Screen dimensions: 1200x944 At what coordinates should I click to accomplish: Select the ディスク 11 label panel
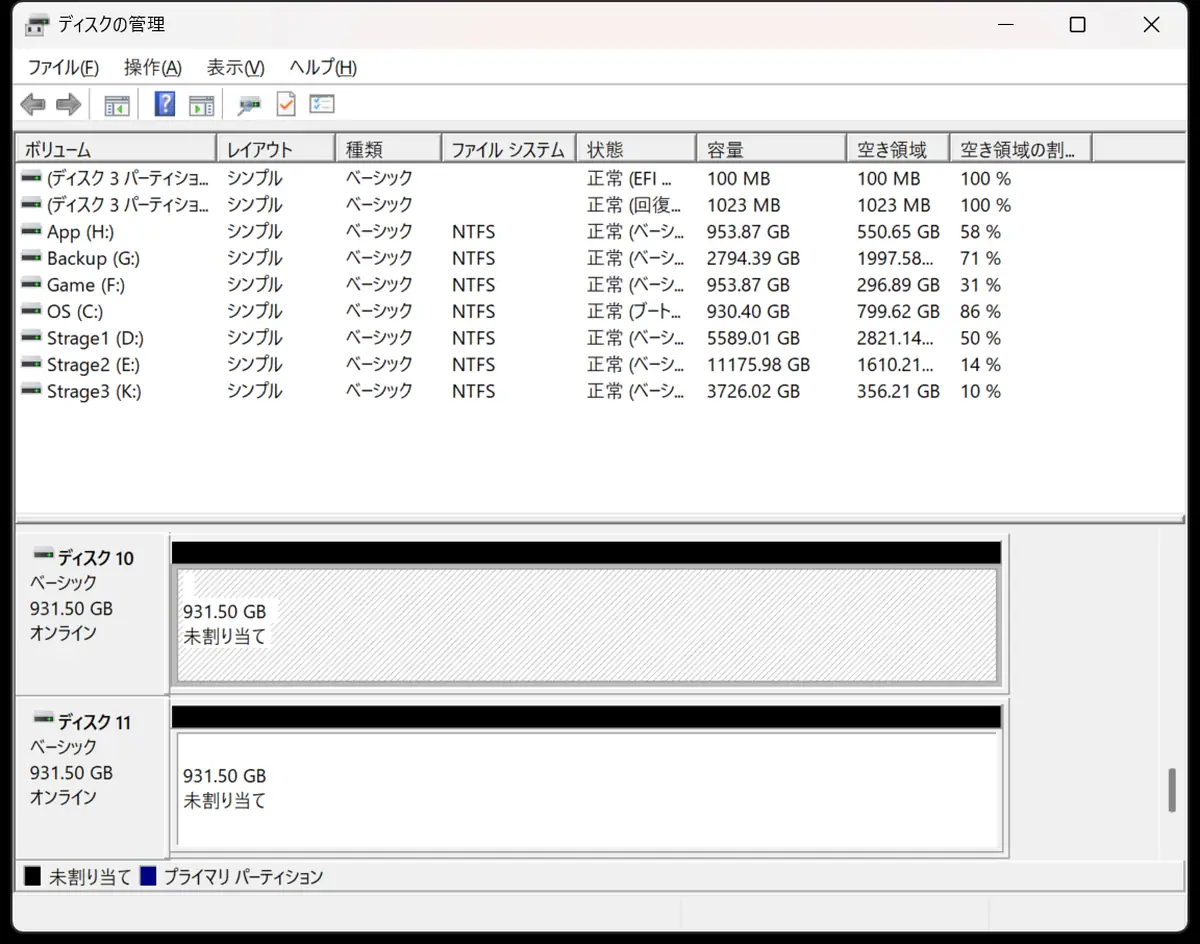92,778
